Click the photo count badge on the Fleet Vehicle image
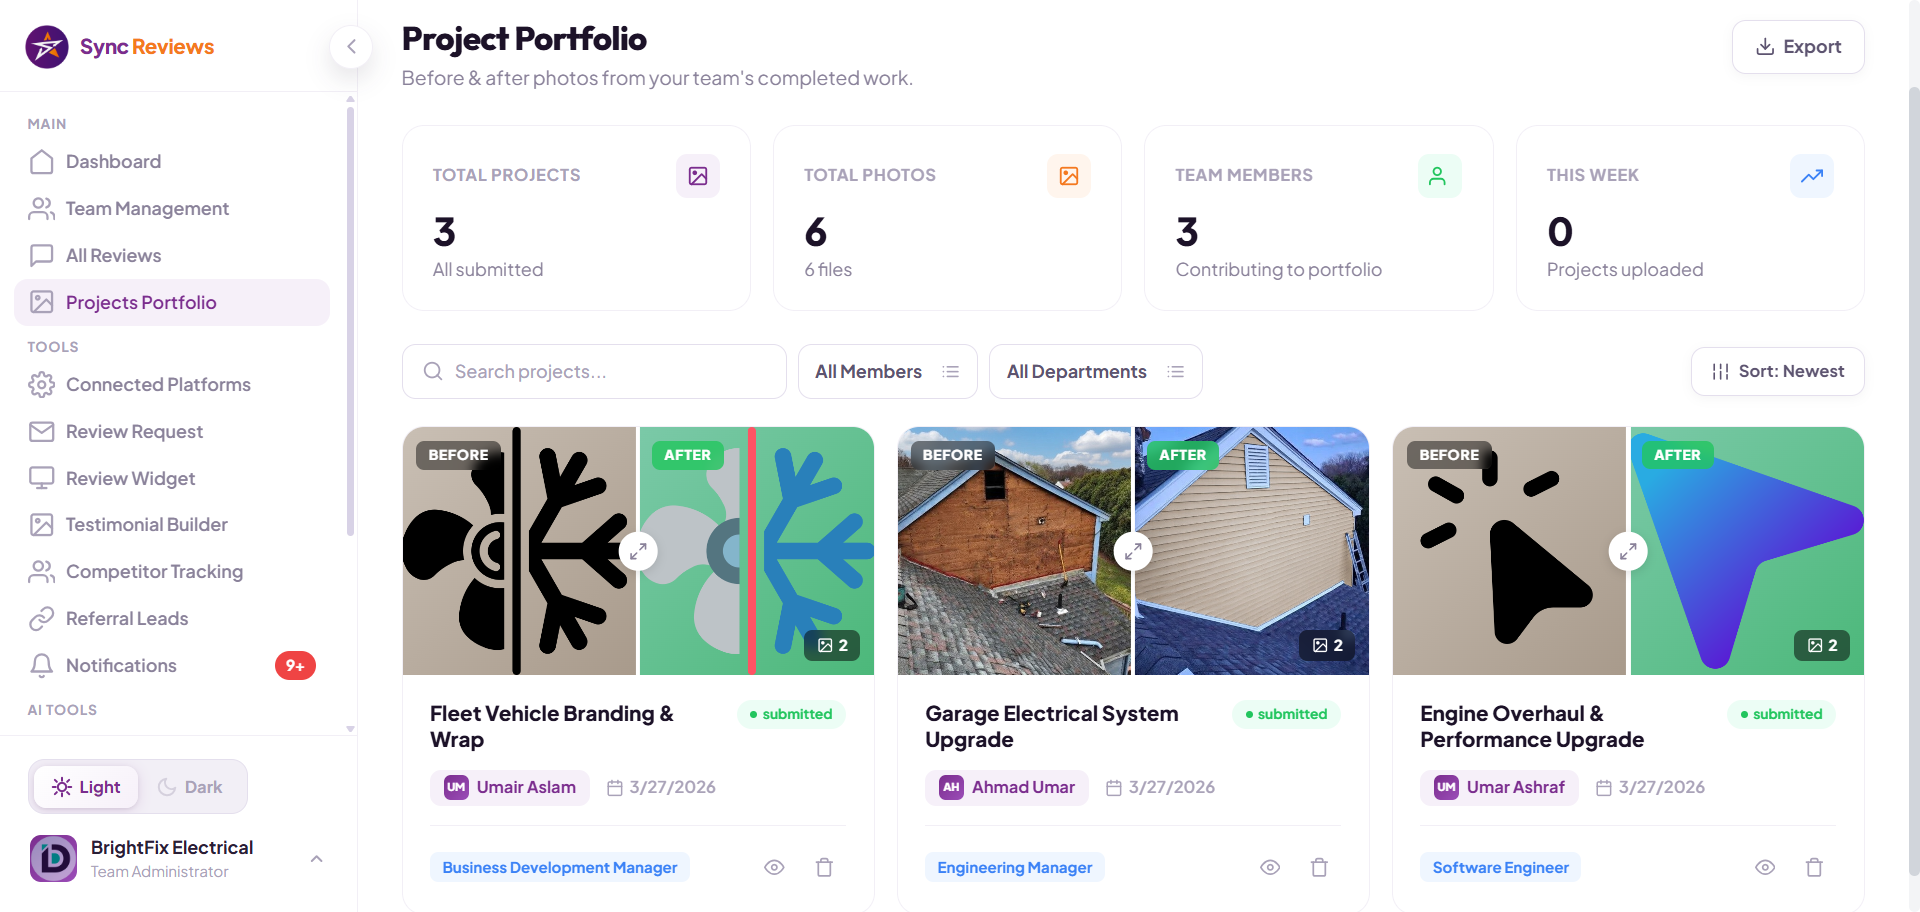1920x912 pixels. pyautogui.click(x=833, y=645)
